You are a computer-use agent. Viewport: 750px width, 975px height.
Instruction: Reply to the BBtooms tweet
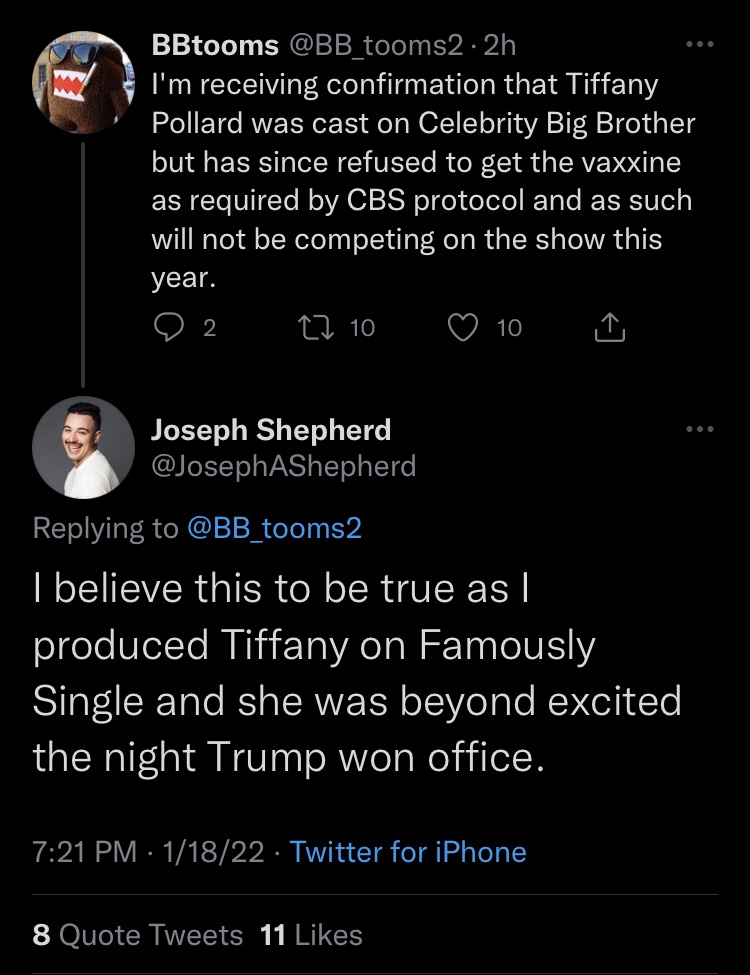(168, 327)
